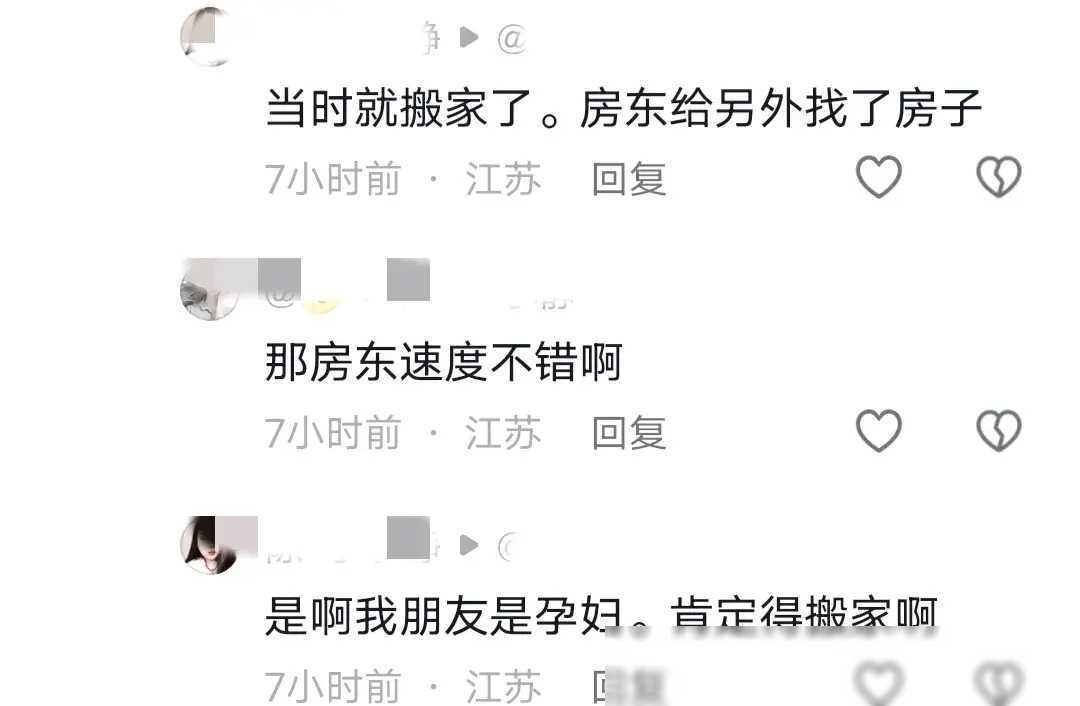1080x706 pixels.
Task: Dislike the pregnant friend comment
Action: click(999, 683)
